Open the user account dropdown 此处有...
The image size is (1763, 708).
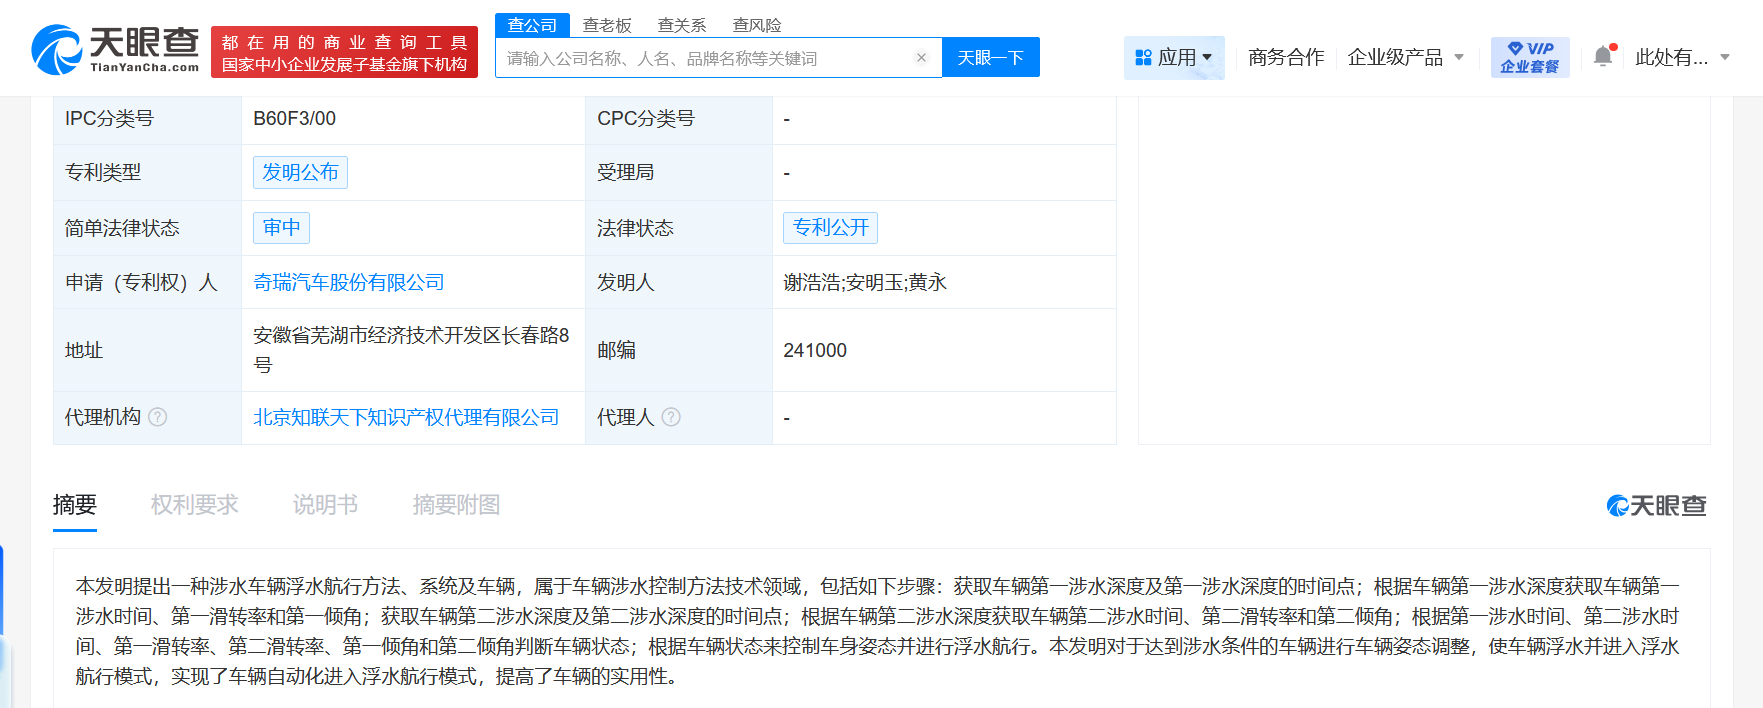[x=1682, y=58]
